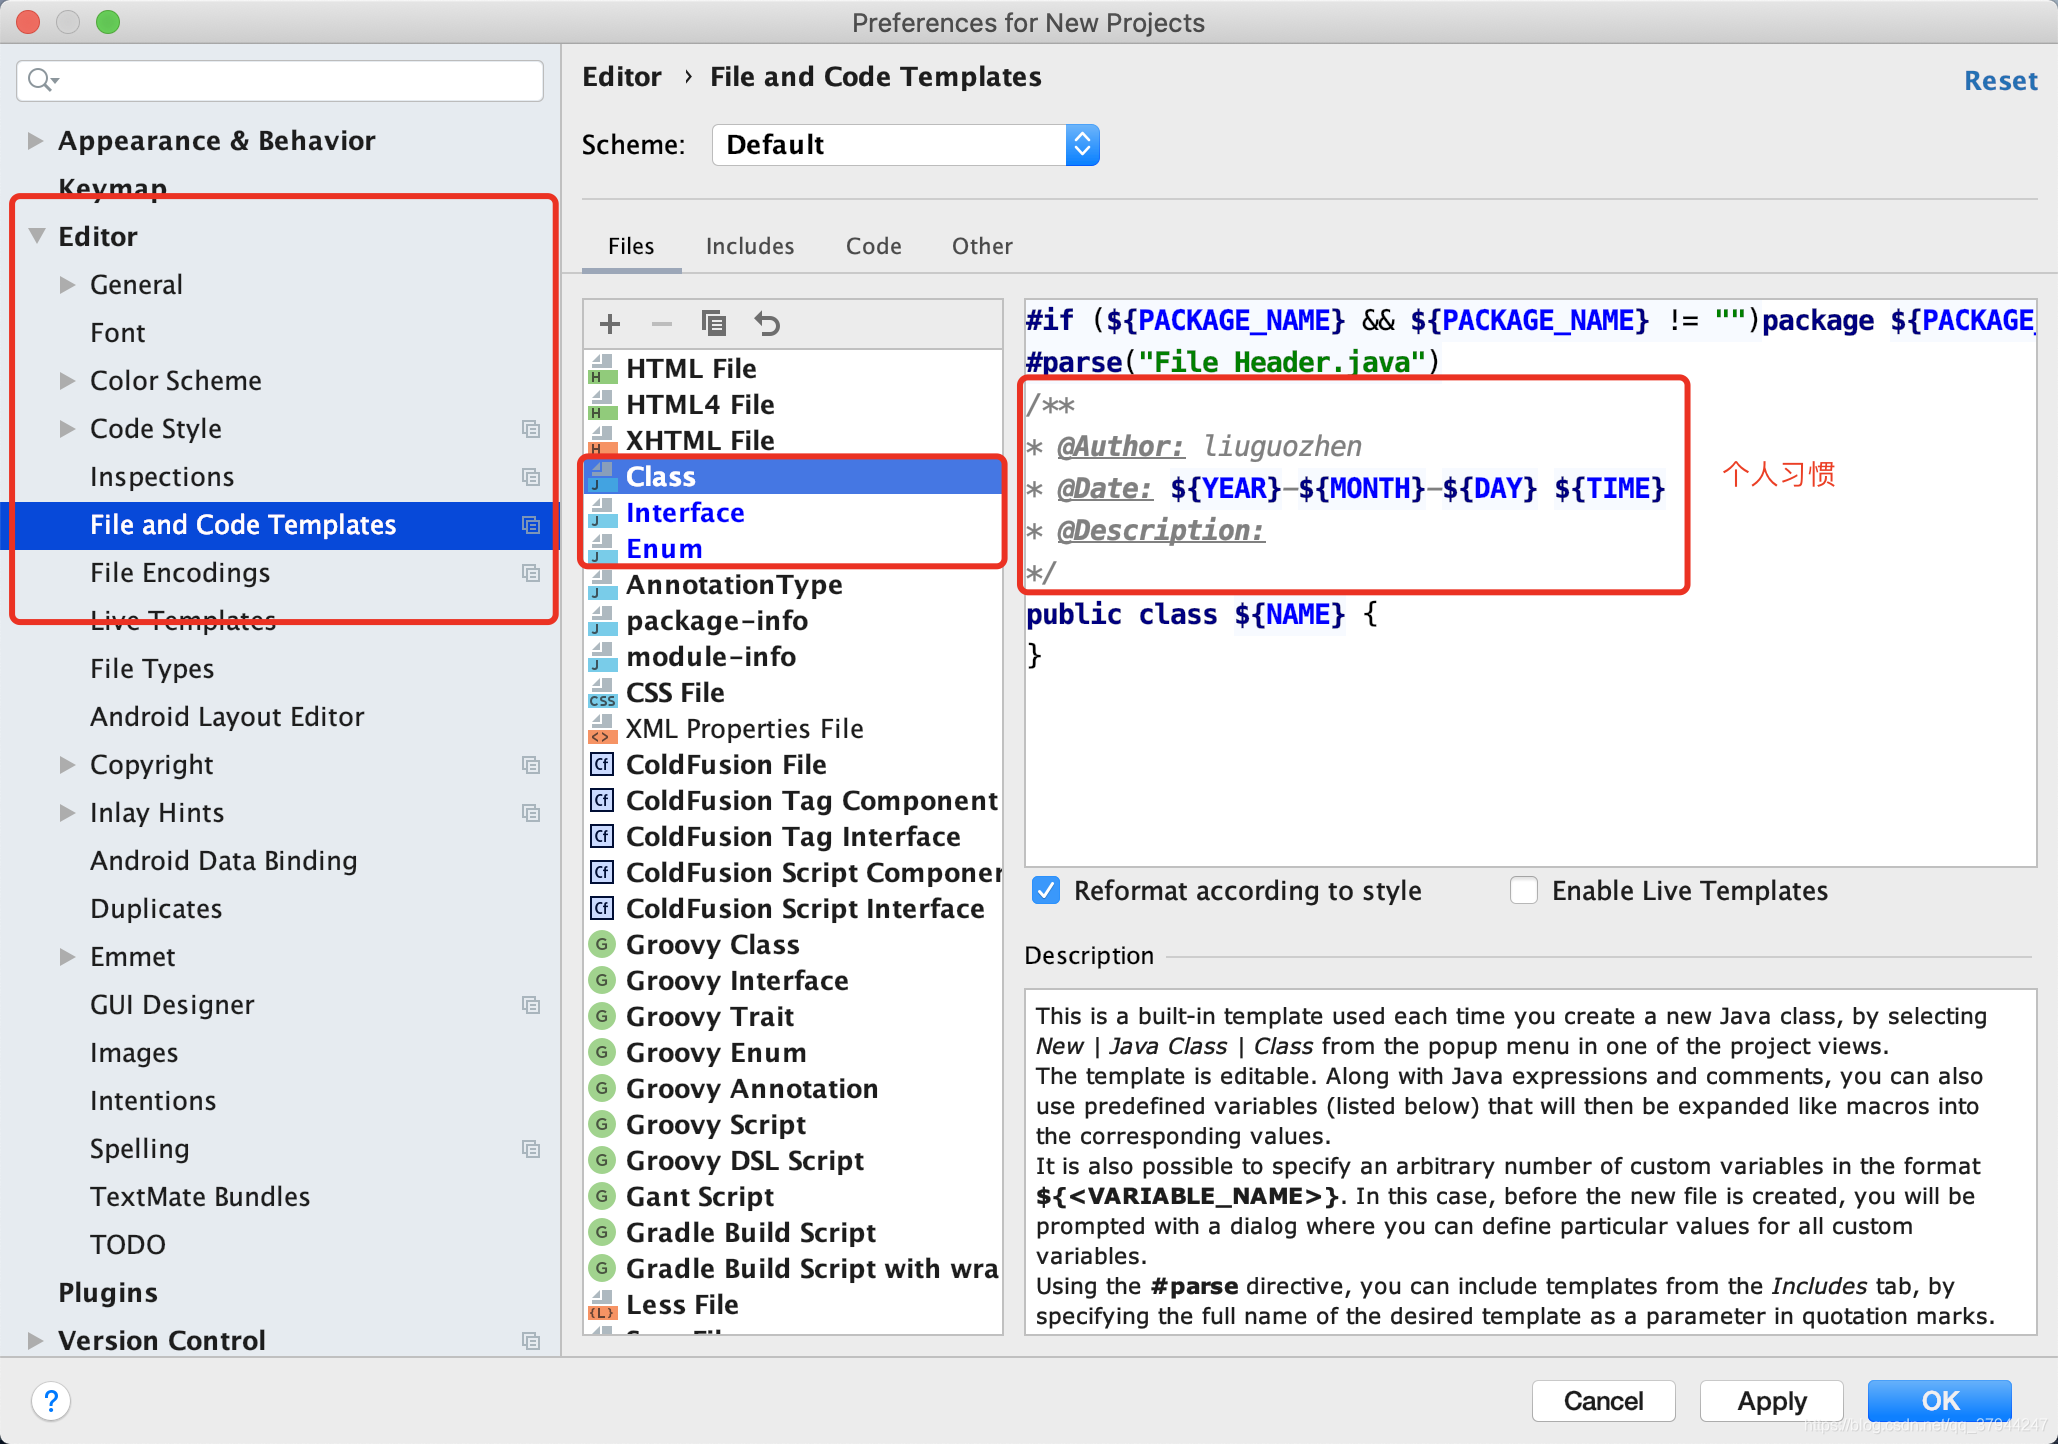The width and height of the screenshot is (2058, 1444).
Task: Click the Gradle Build Script icon
Action: [602, 1233]
